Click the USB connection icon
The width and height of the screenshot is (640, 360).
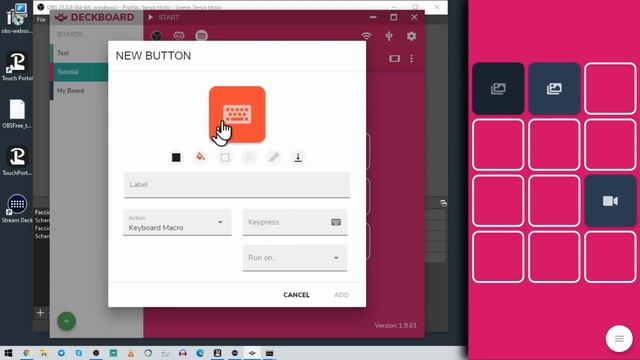[x=389, y=36]
